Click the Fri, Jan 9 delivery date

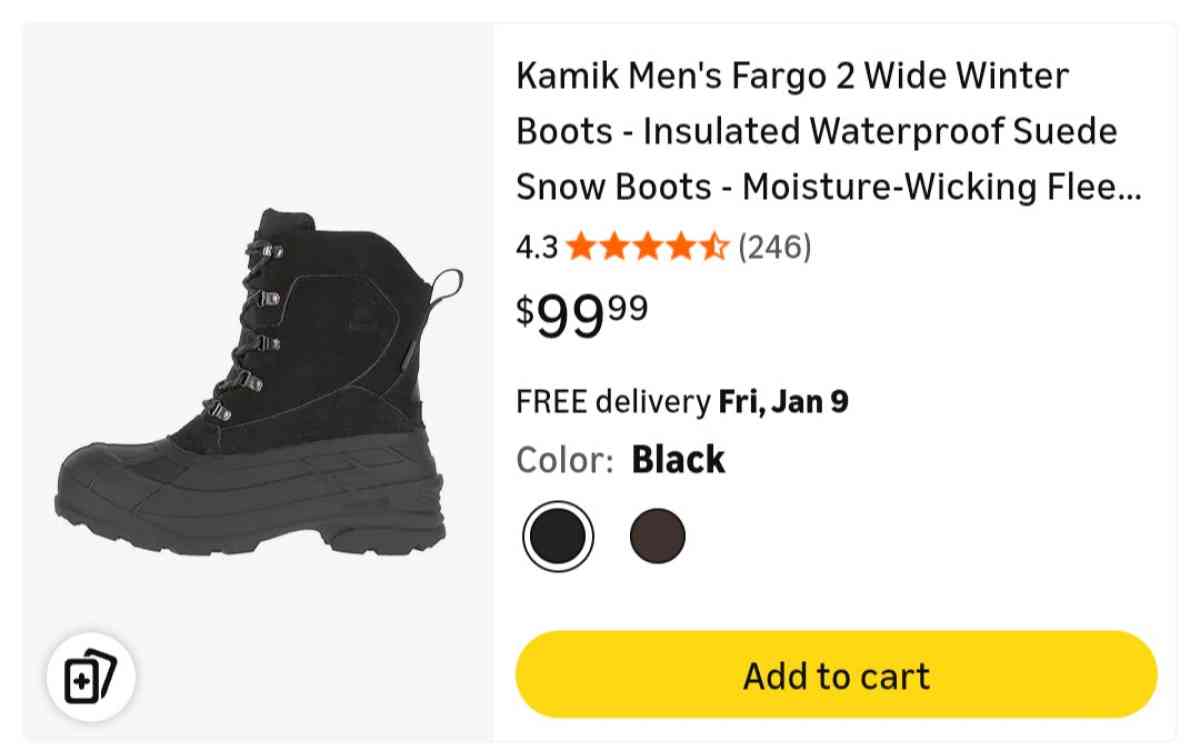pos(783,401)
